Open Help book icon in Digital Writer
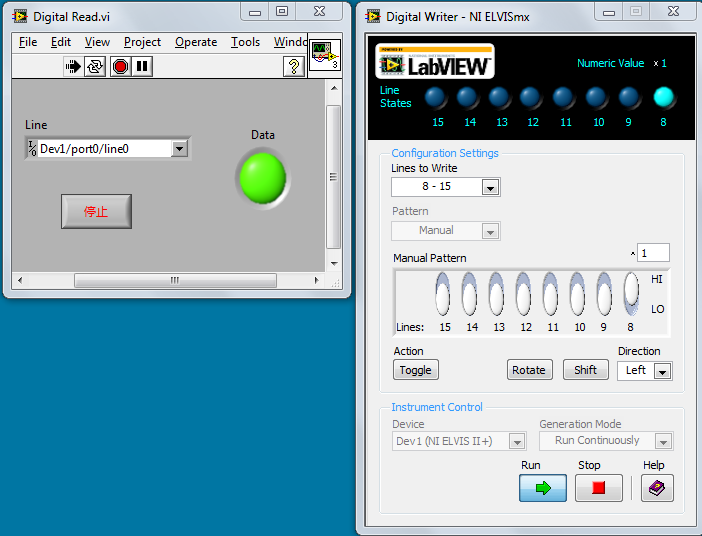Screen dimensions: 702x536 pos(657,488)
